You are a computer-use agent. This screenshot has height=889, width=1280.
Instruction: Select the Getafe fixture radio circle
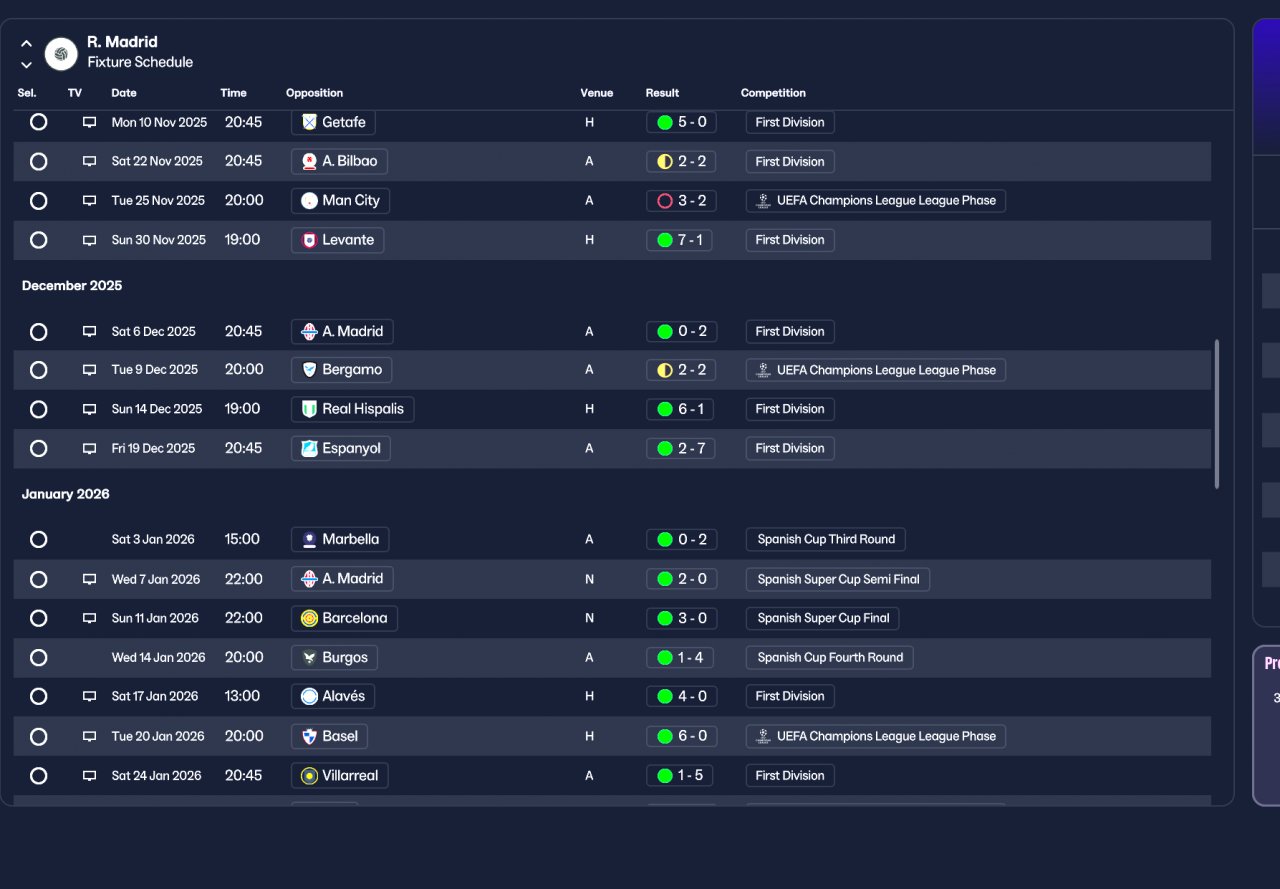tap(39, 122)
